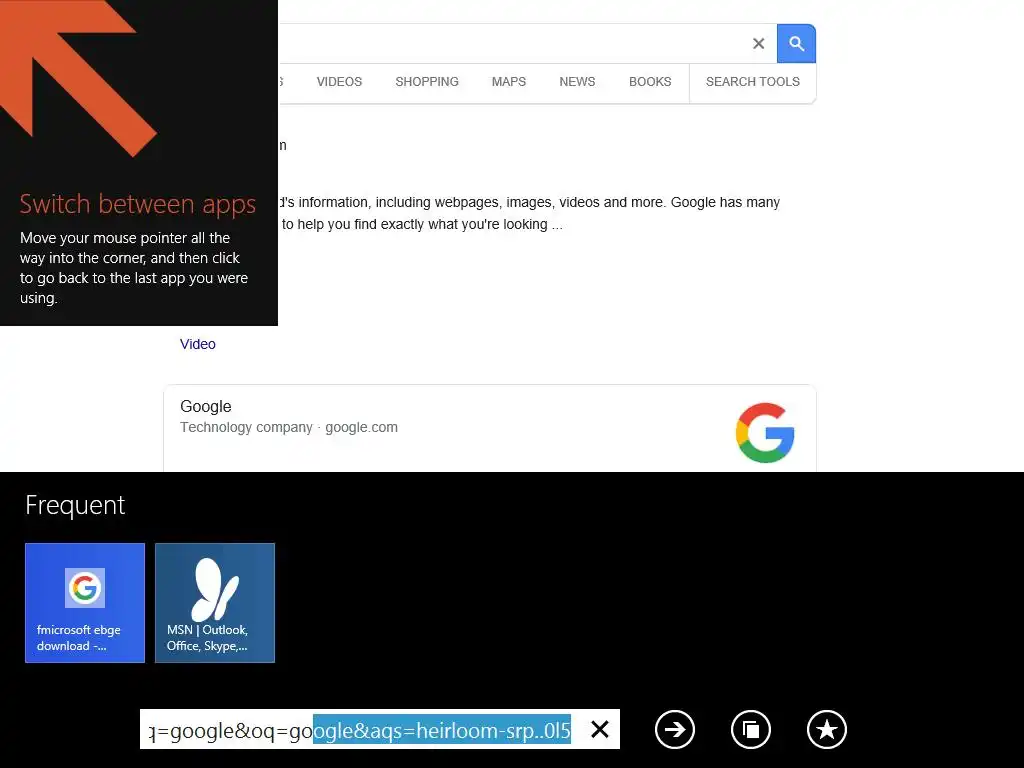The image size is (1024, 768).
Task: Open the Videos search tab
Action: [339, 82]
